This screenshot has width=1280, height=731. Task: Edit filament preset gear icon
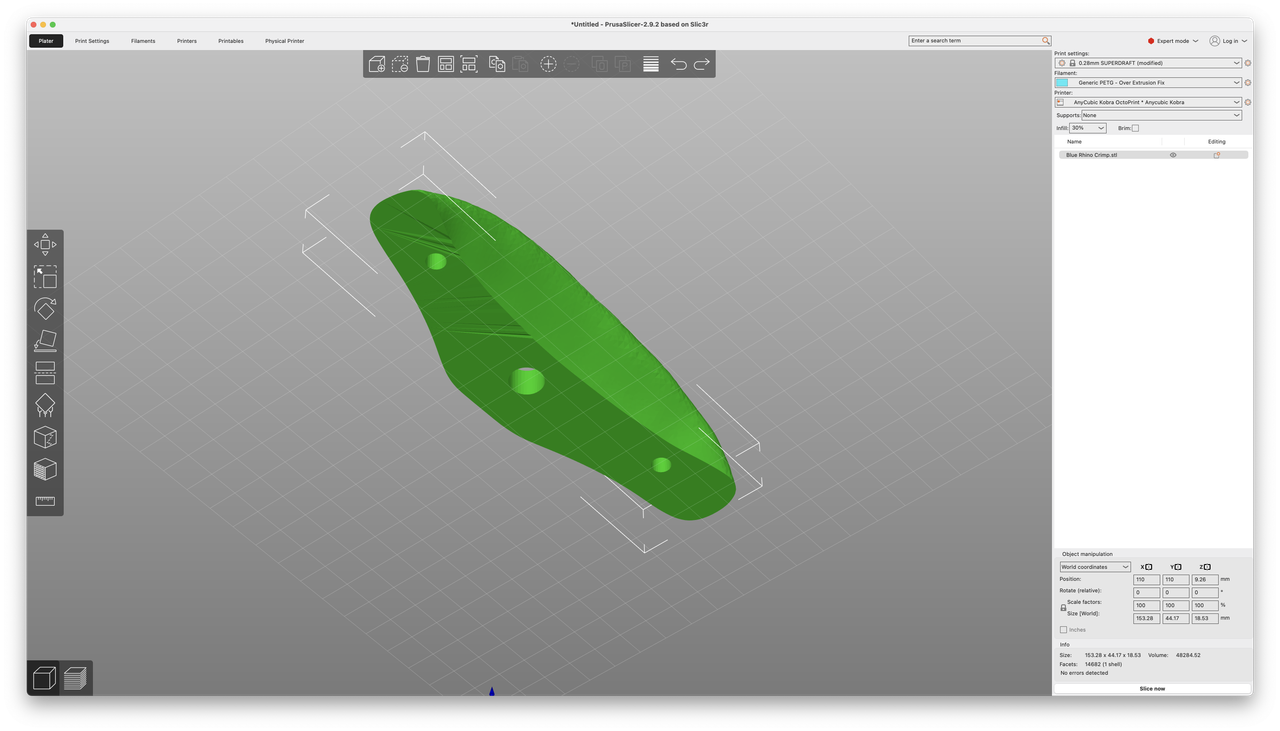1248,83
